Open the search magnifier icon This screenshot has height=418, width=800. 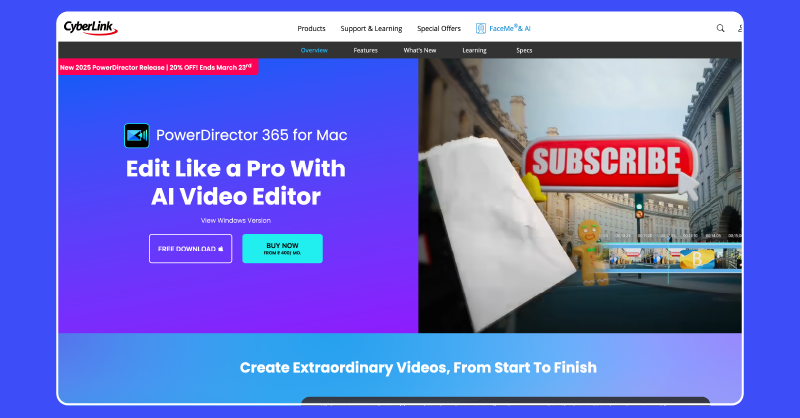720,28
